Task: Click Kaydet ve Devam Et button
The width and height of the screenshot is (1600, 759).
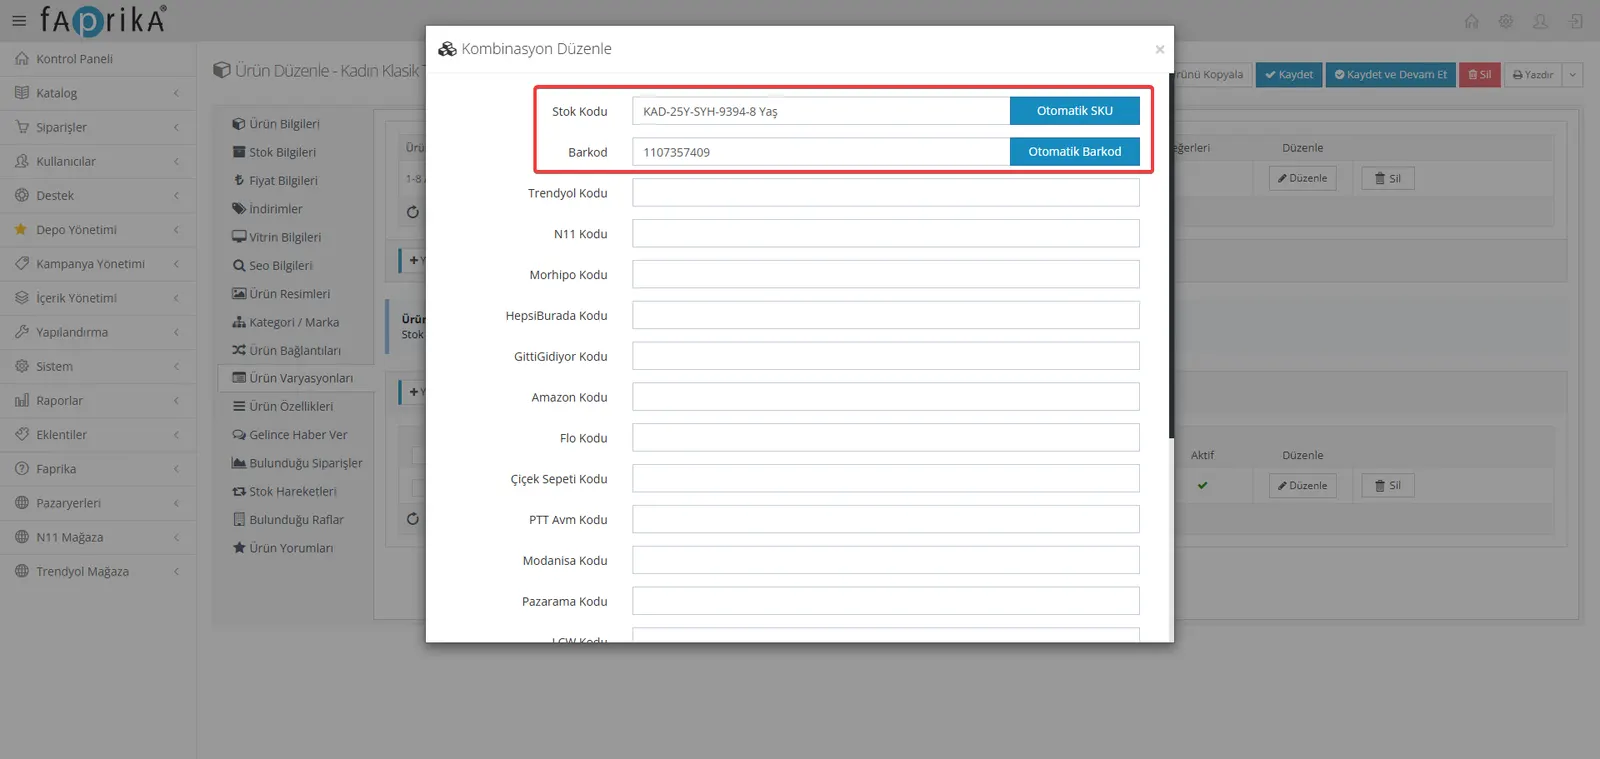Action: point(1391,75)
